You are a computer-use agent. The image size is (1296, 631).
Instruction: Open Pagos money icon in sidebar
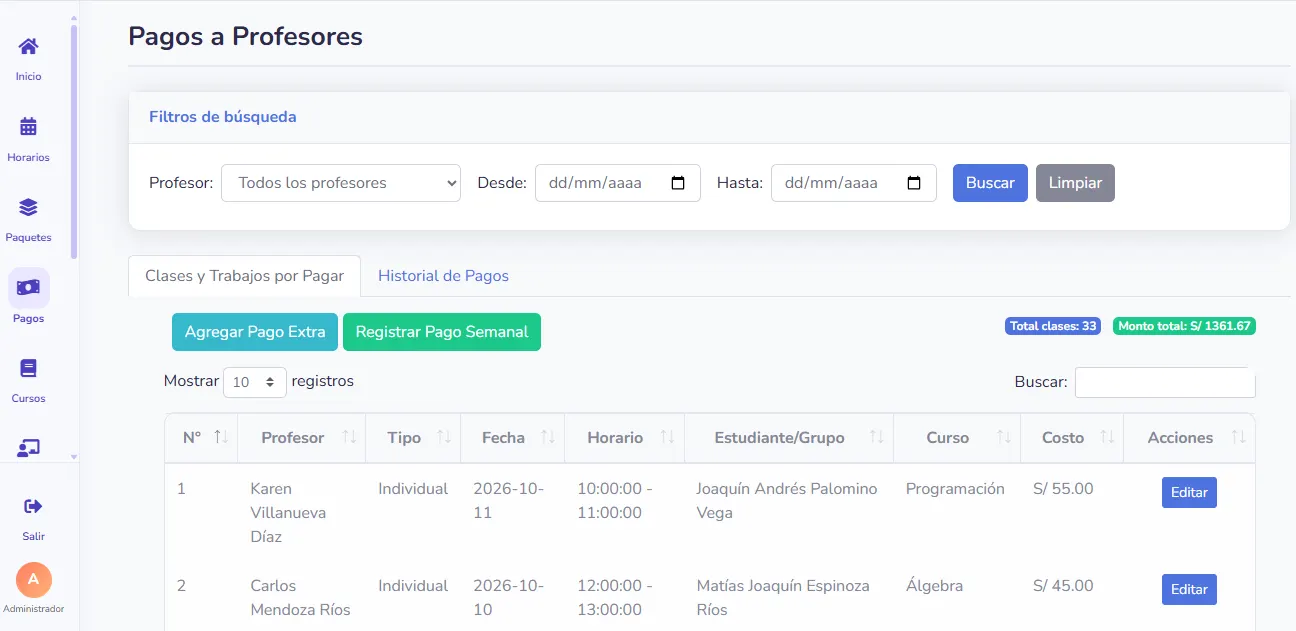click(x=28, y=288)
